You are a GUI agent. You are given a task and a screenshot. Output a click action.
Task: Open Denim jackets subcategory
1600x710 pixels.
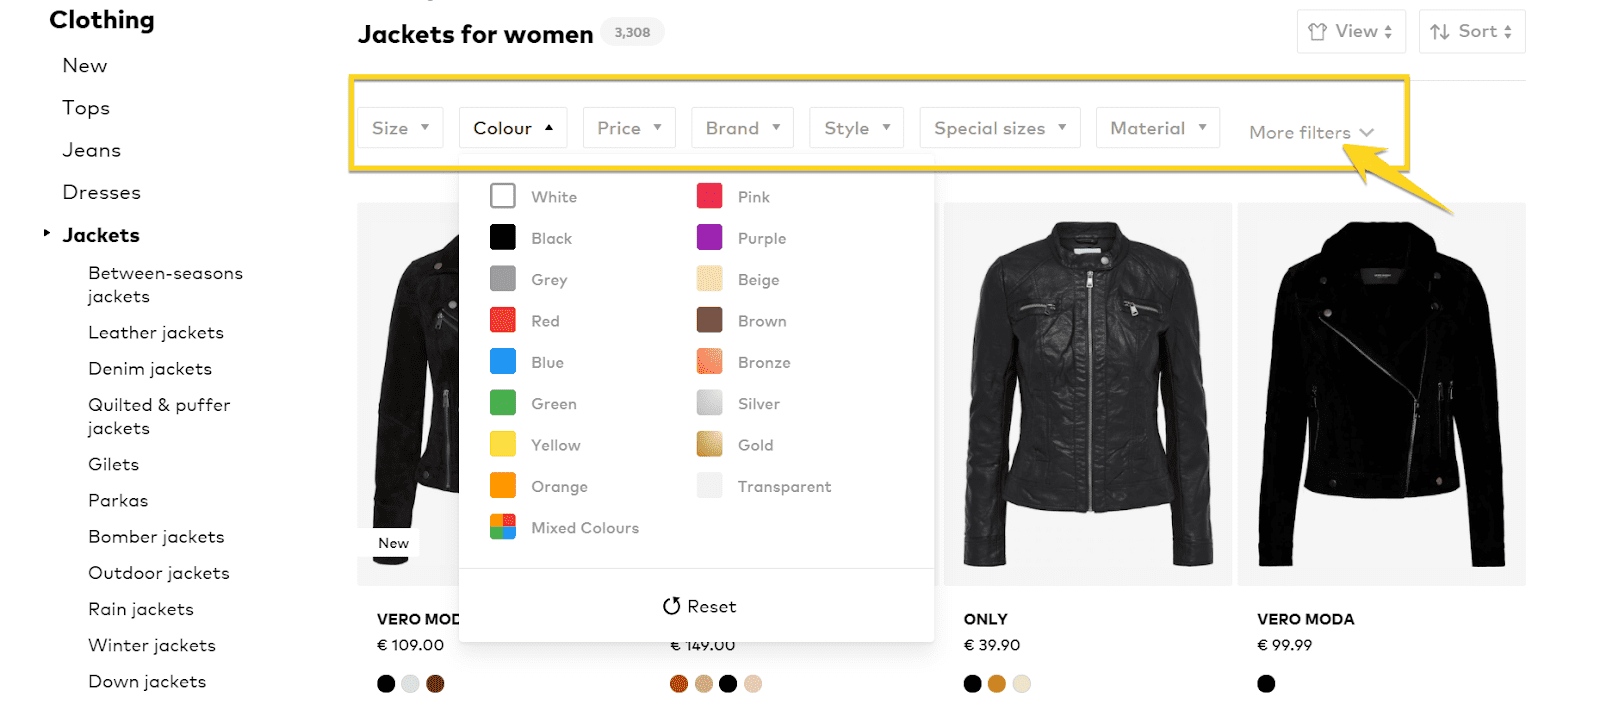click(x=150, y=369)
